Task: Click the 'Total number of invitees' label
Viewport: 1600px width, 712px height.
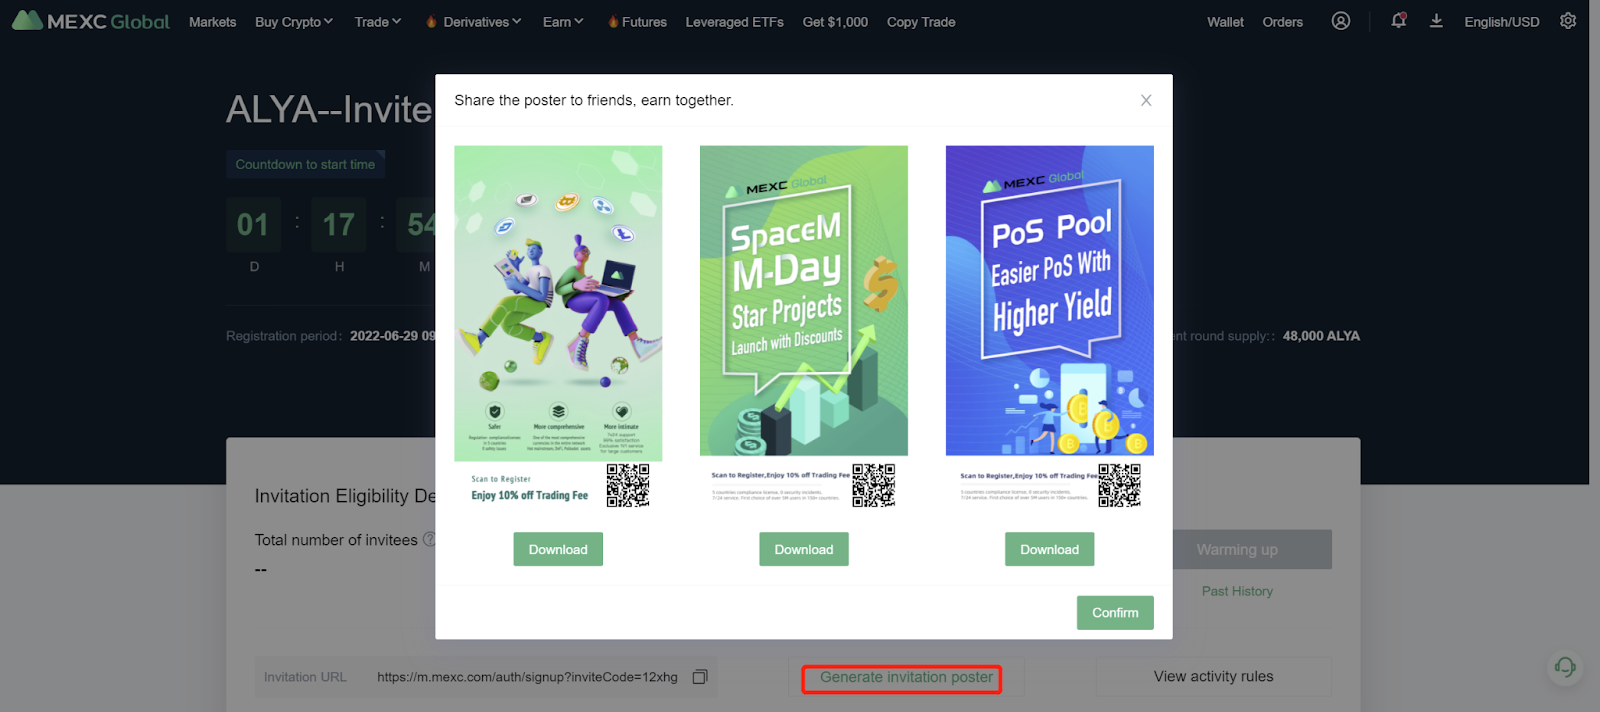Action: tap(336, 540)
